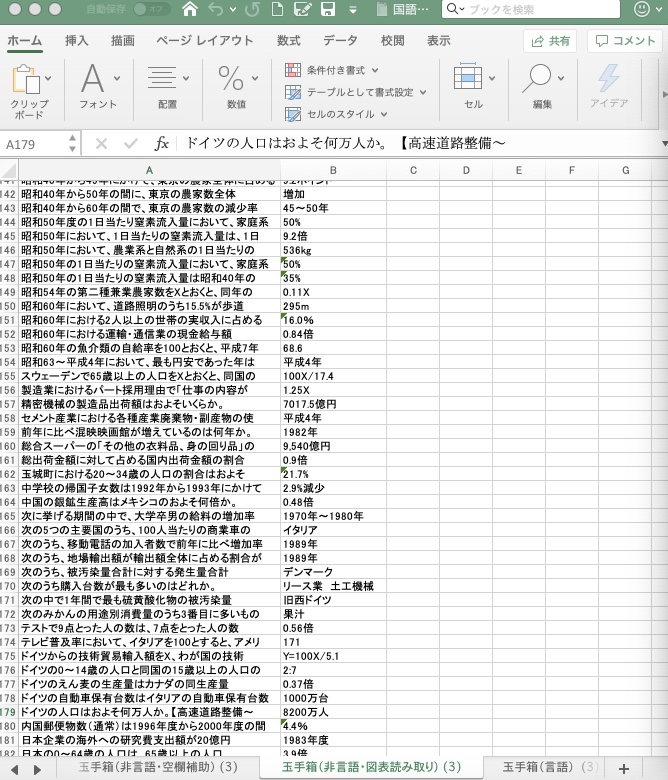Click the Undo arrow icon
The height and width of the screenshot is (780, 668).
[x=215, y=9]
